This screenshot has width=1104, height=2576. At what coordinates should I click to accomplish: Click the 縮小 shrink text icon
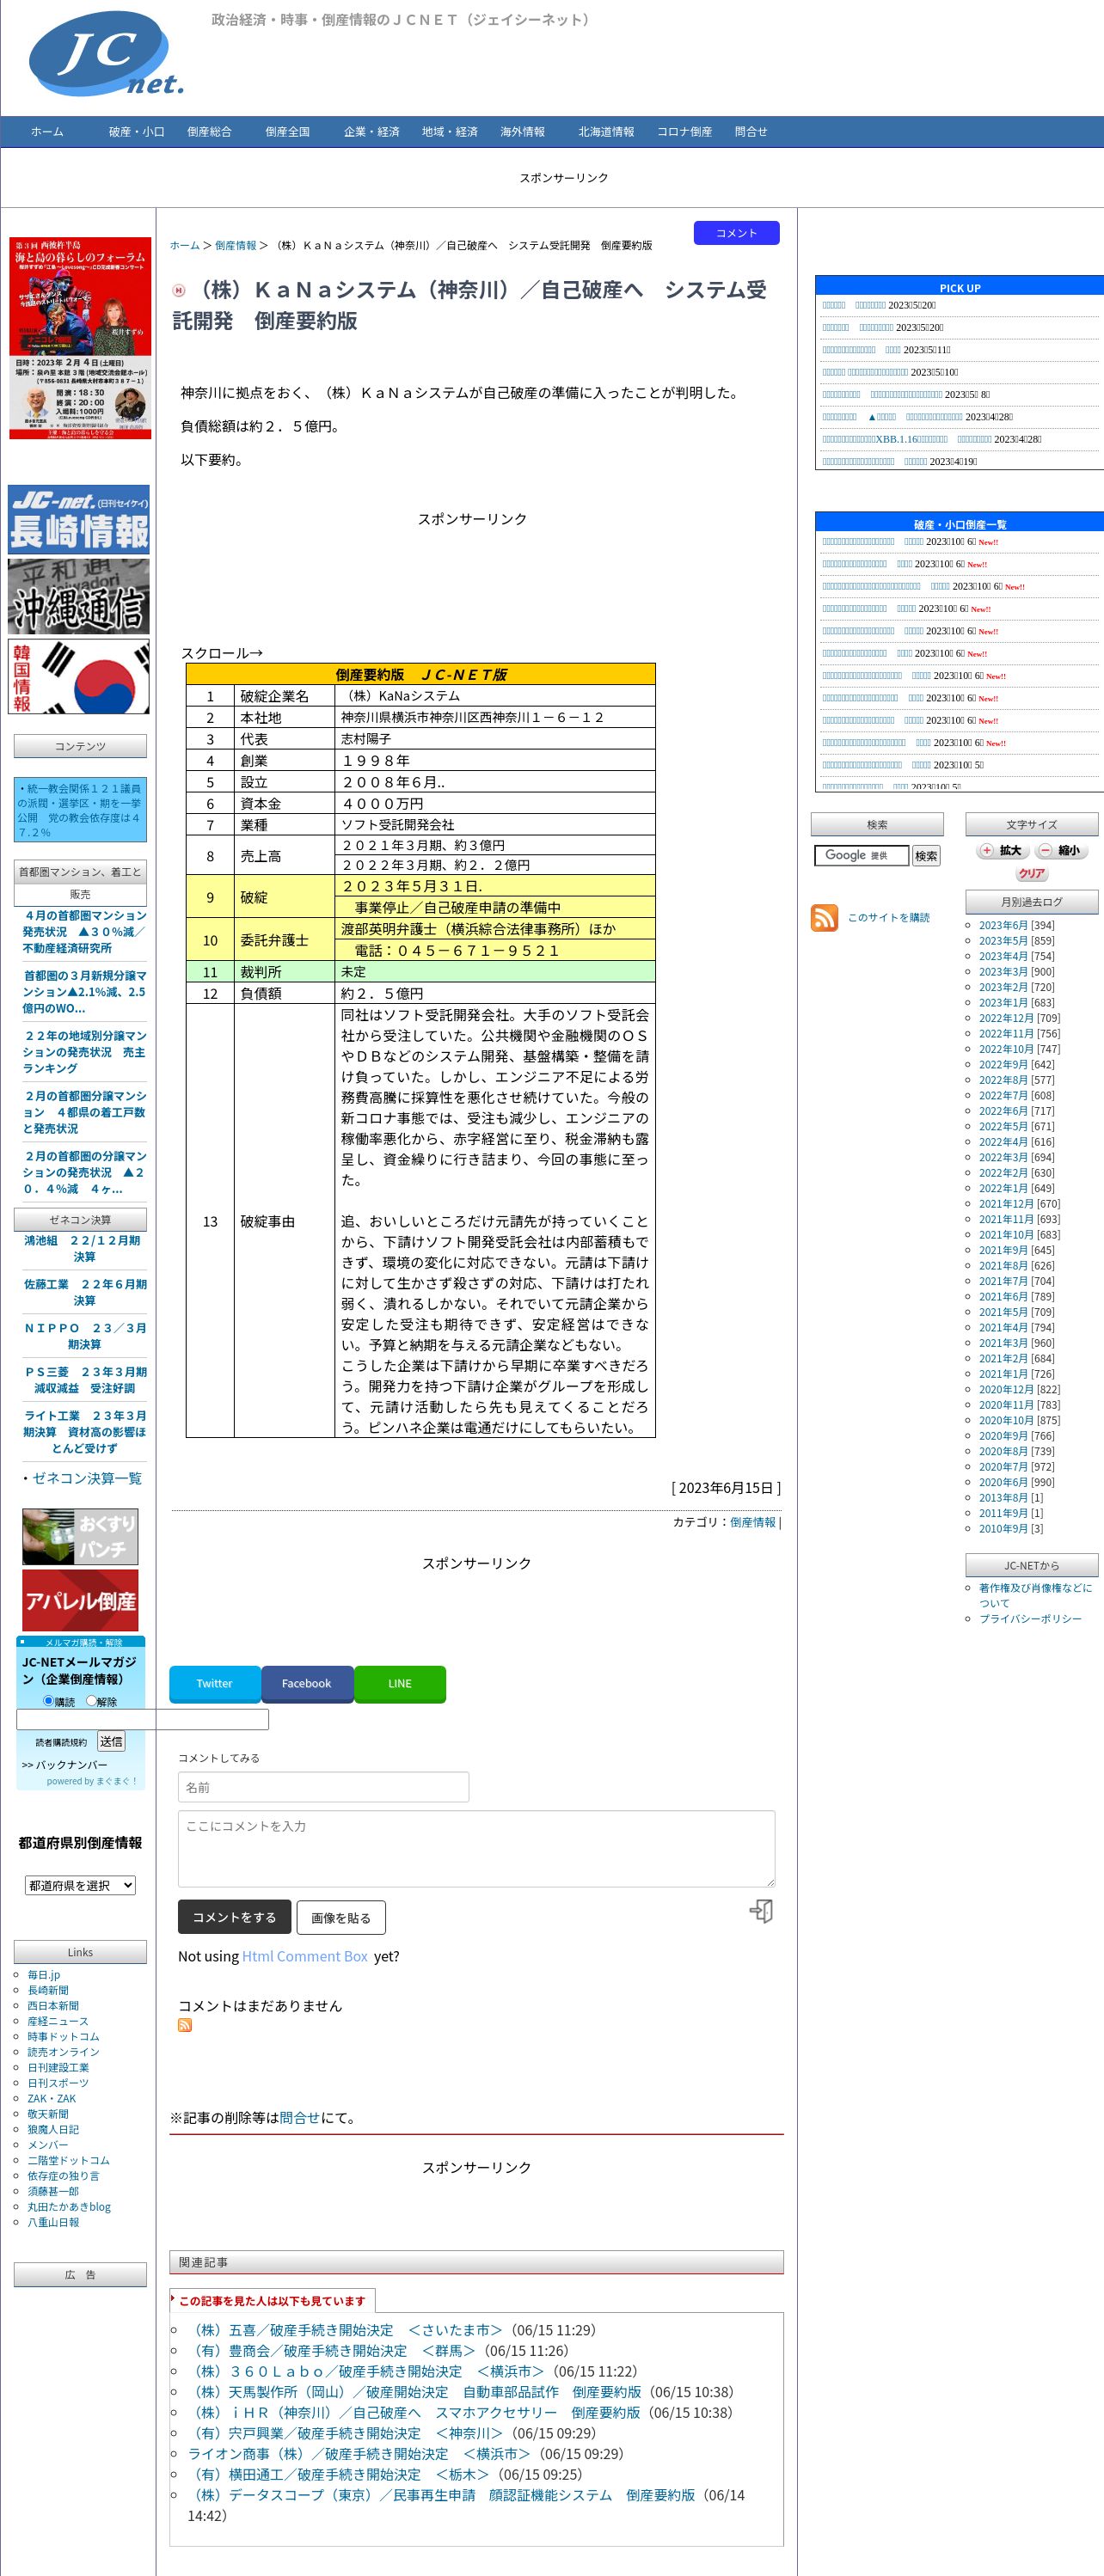coord(1060,850)
